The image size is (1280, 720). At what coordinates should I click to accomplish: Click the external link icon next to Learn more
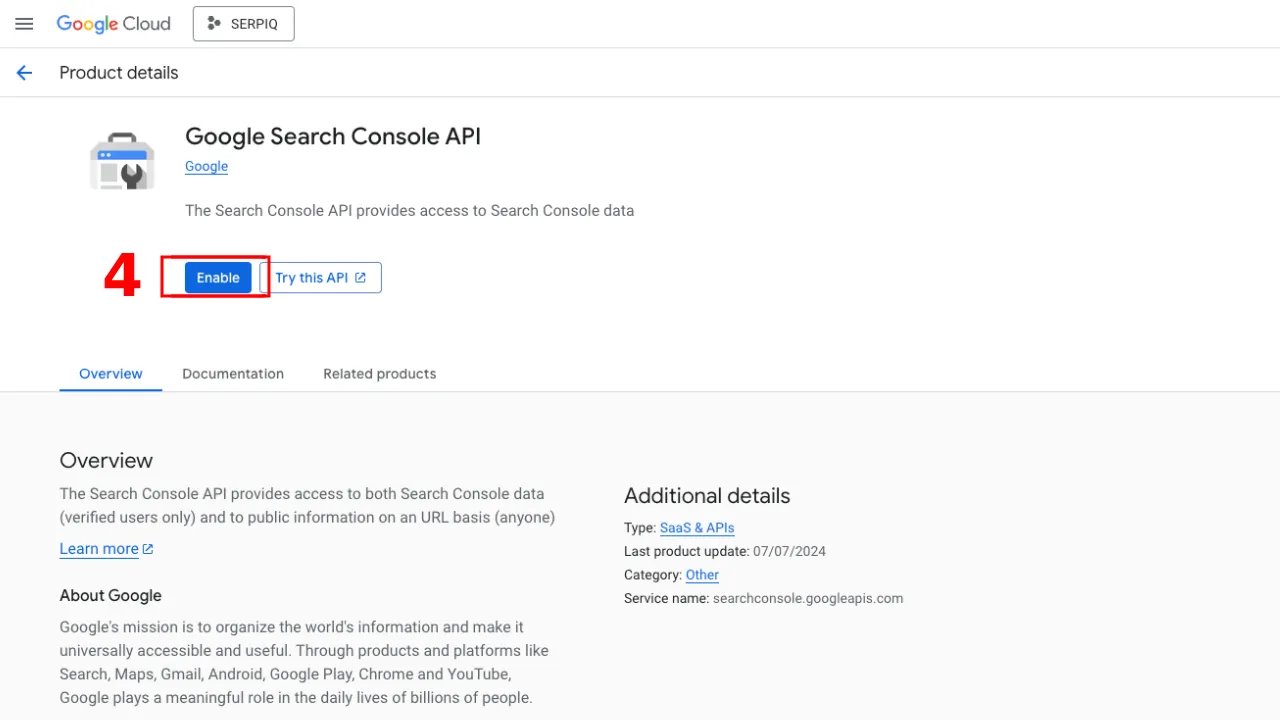pyautogui.click(x=148, y=549)
